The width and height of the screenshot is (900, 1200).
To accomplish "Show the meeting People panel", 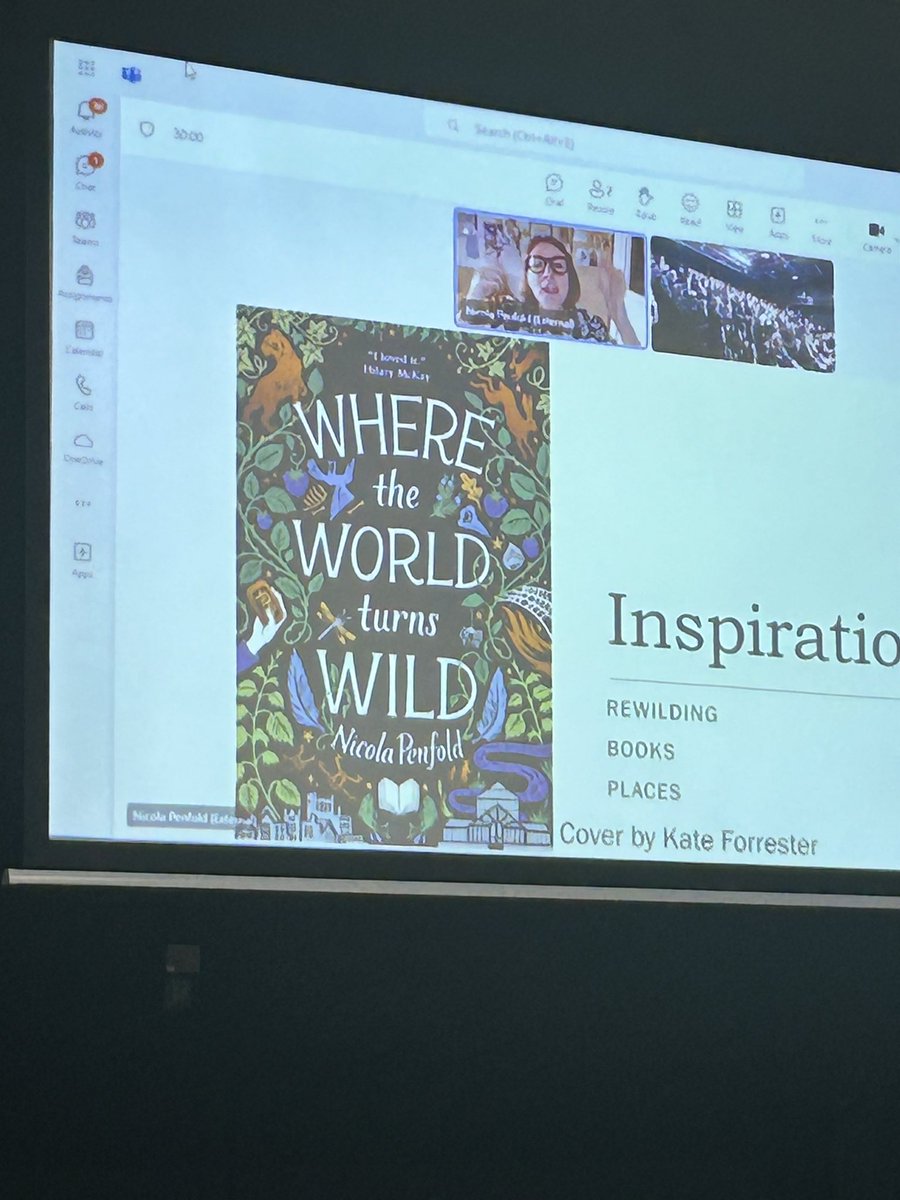I will coord(600,195).
